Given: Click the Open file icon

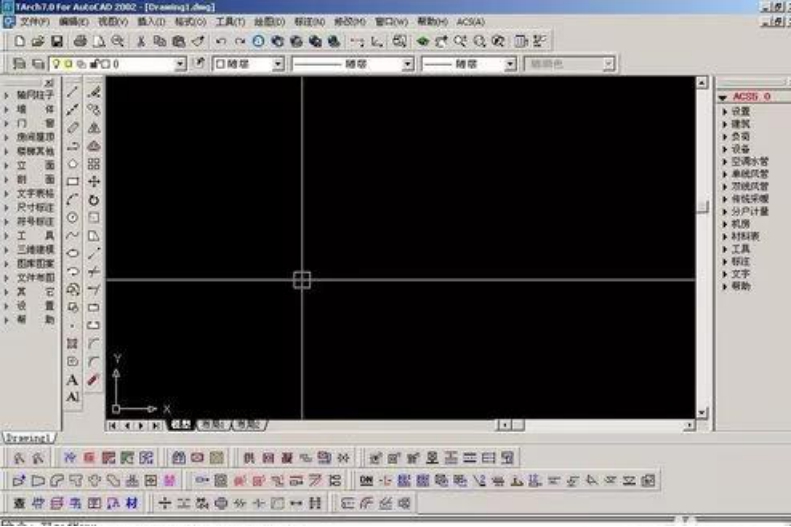Looking at the screenshot, I should [x=38, y=41].
